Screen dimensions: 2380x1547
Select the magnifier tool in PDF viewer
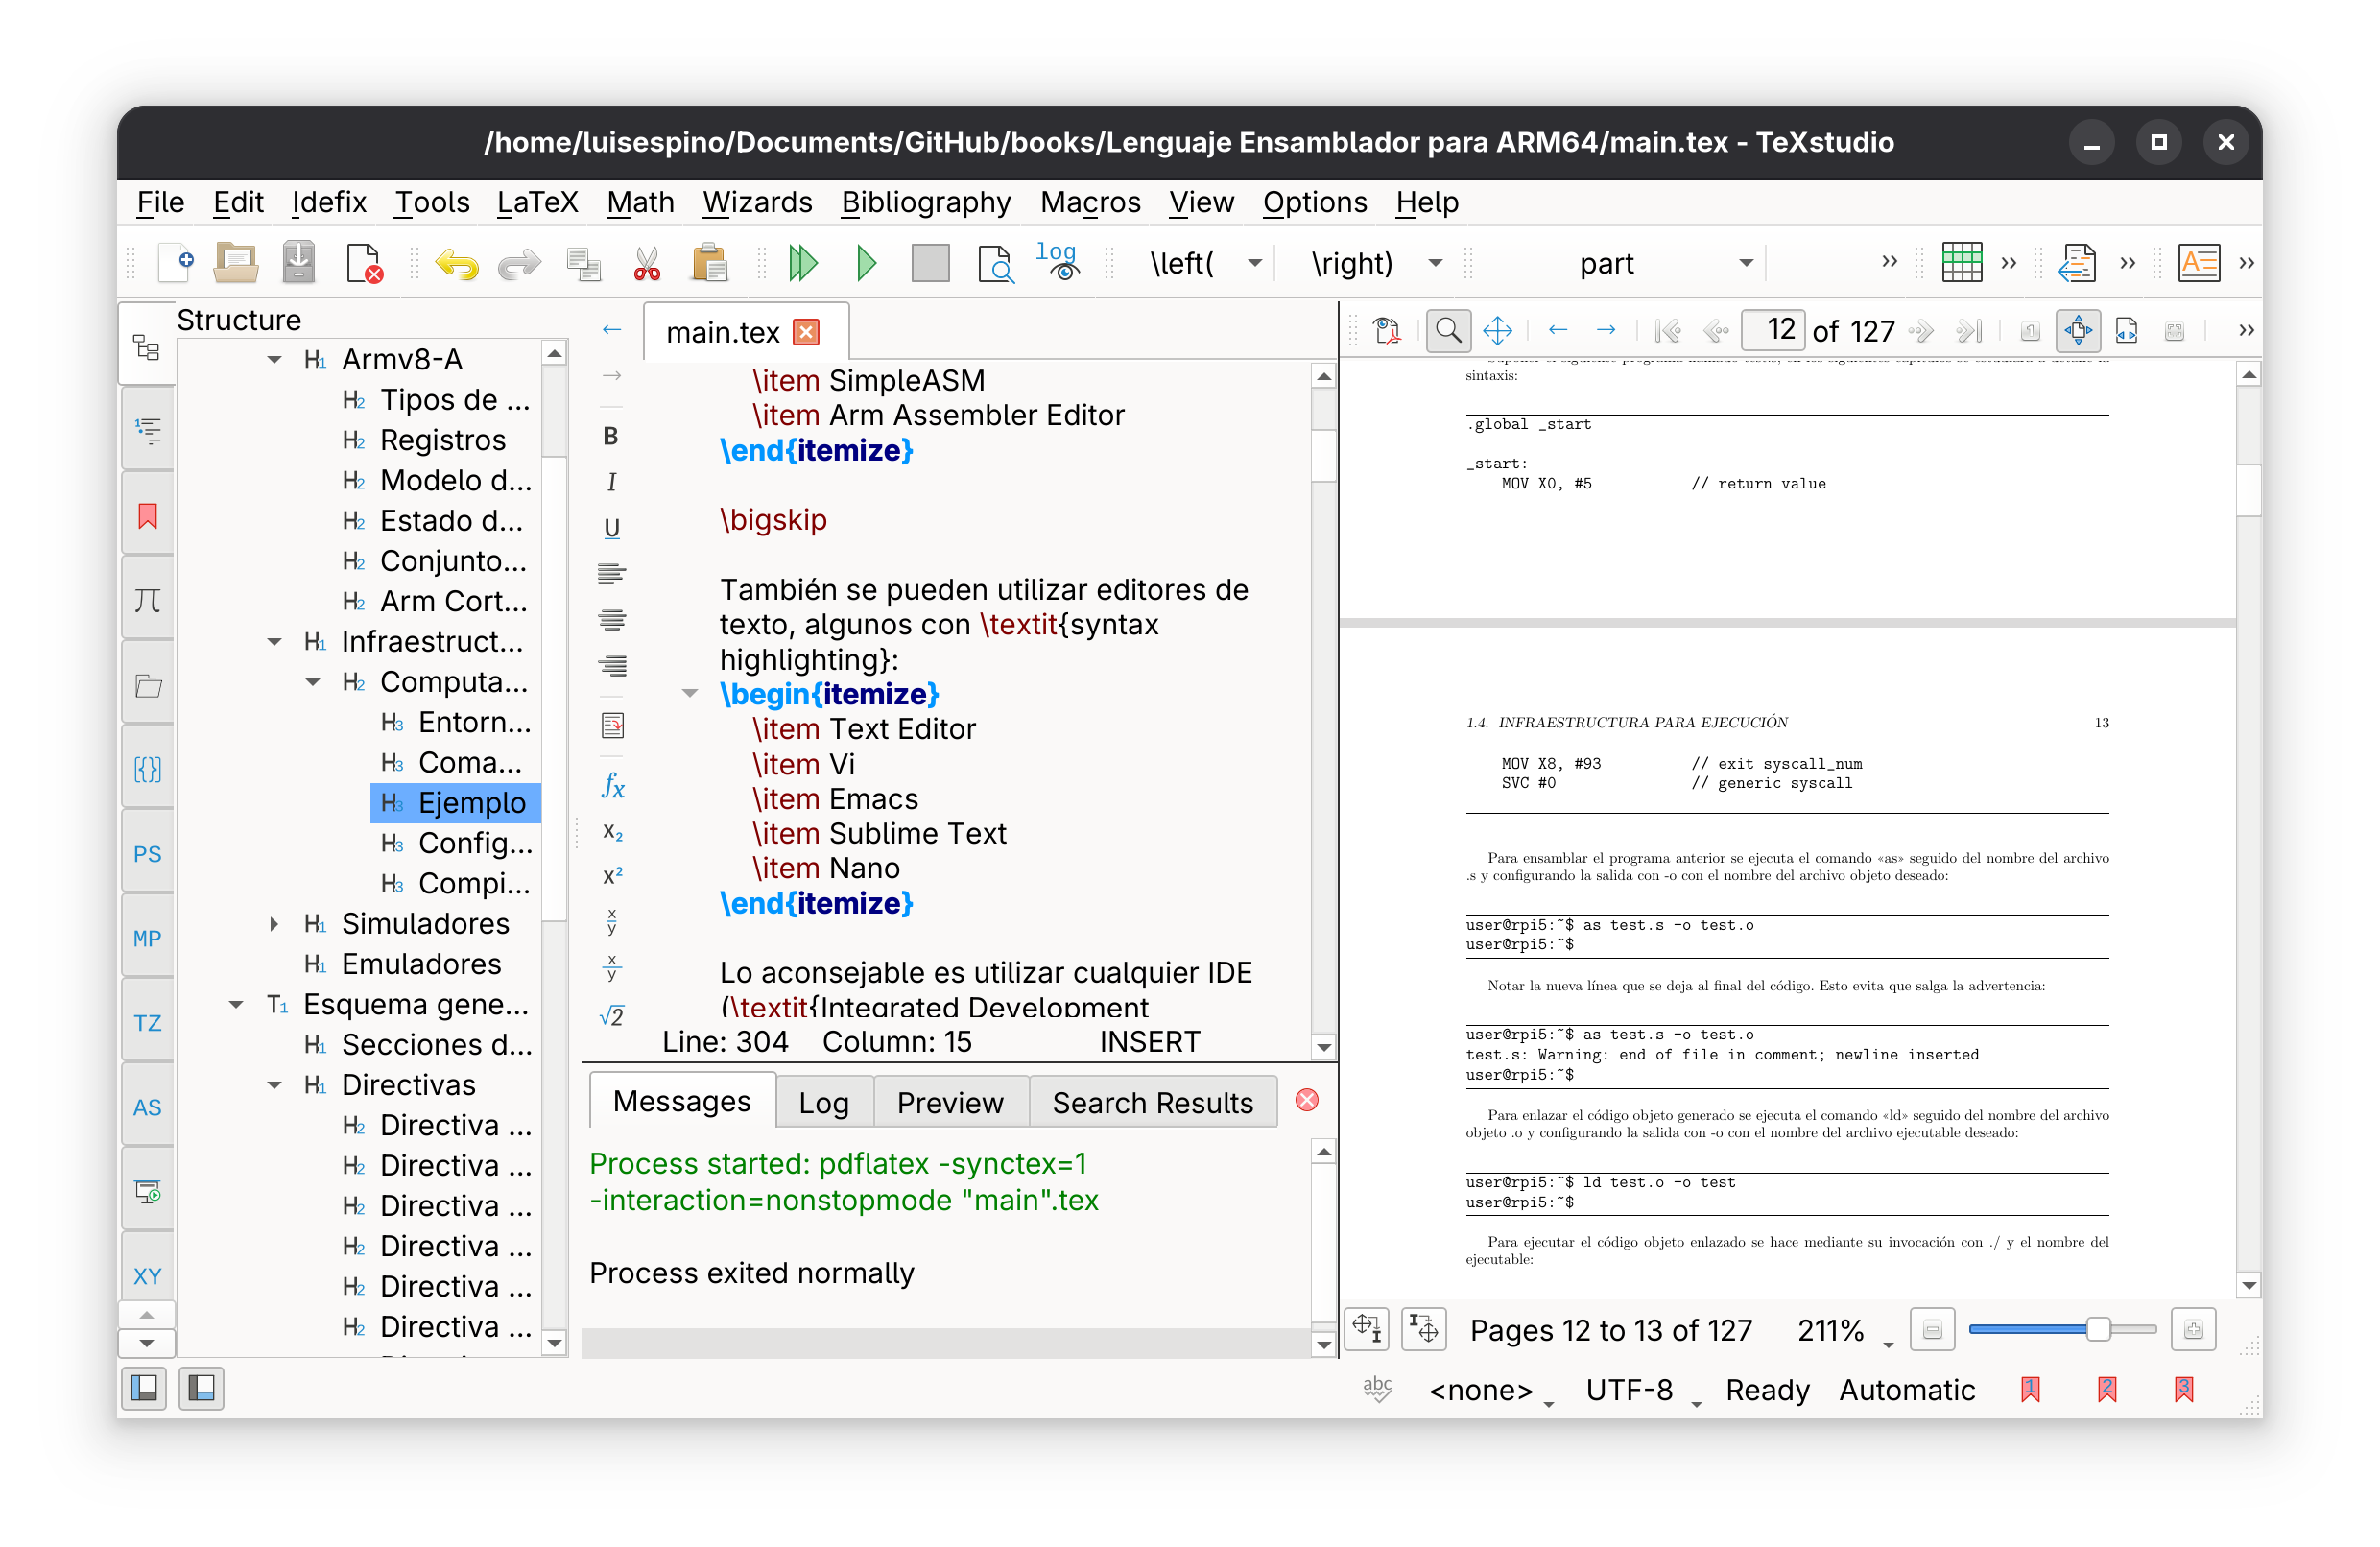click(x=1447, y=330)
